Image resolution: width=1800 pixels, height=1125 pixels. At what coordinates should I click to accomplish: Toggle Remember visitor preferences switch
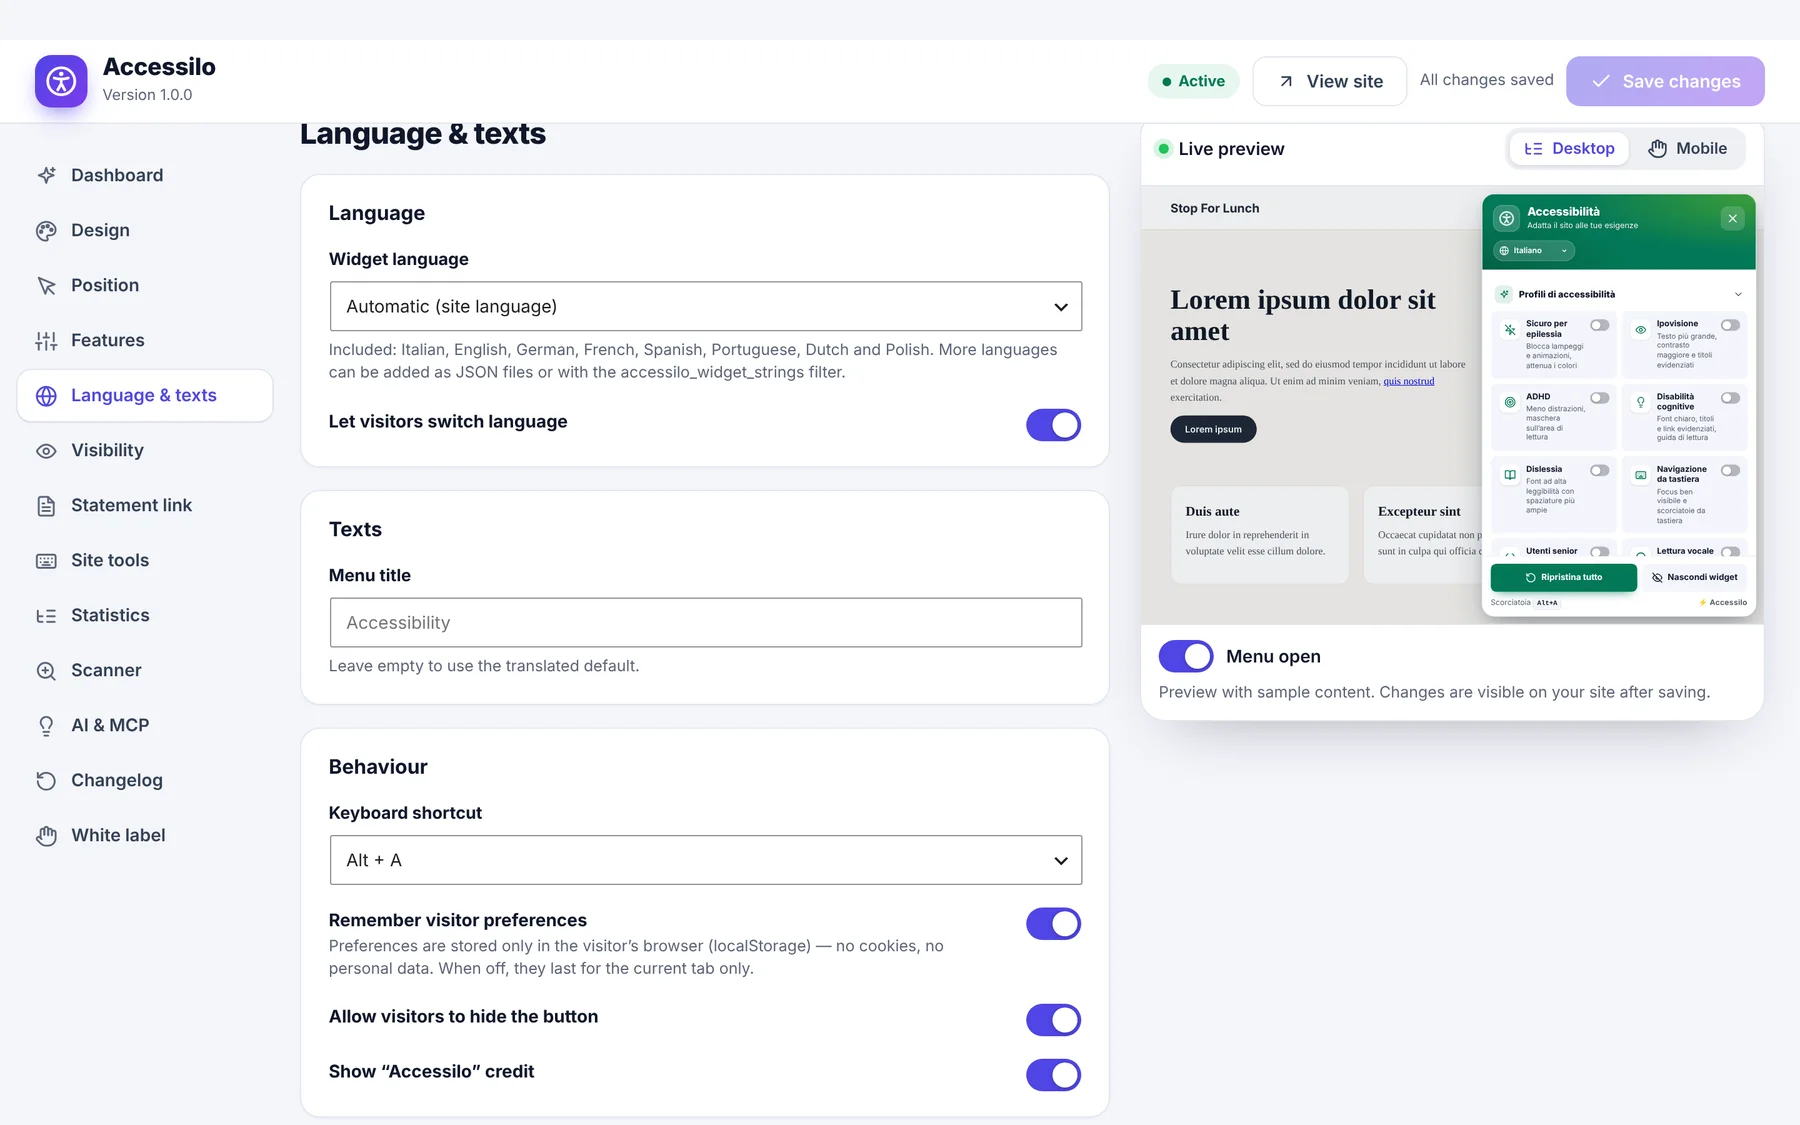[1053, 924]
